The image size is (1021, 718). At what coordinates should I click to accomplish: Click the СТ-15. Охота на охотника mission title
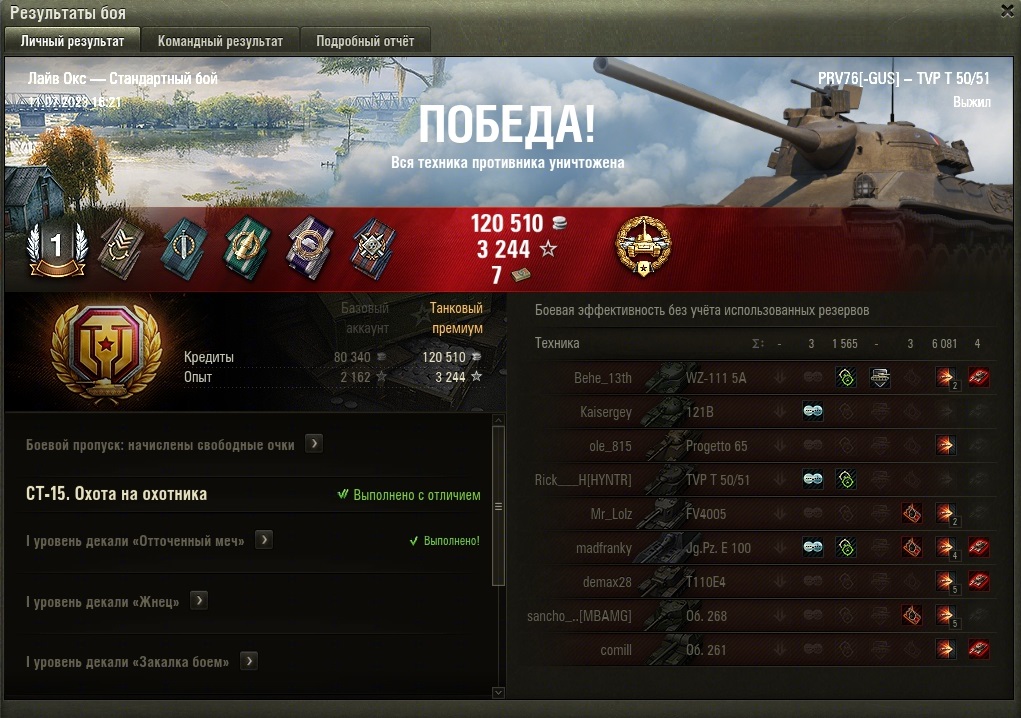(x=117, y=493)
